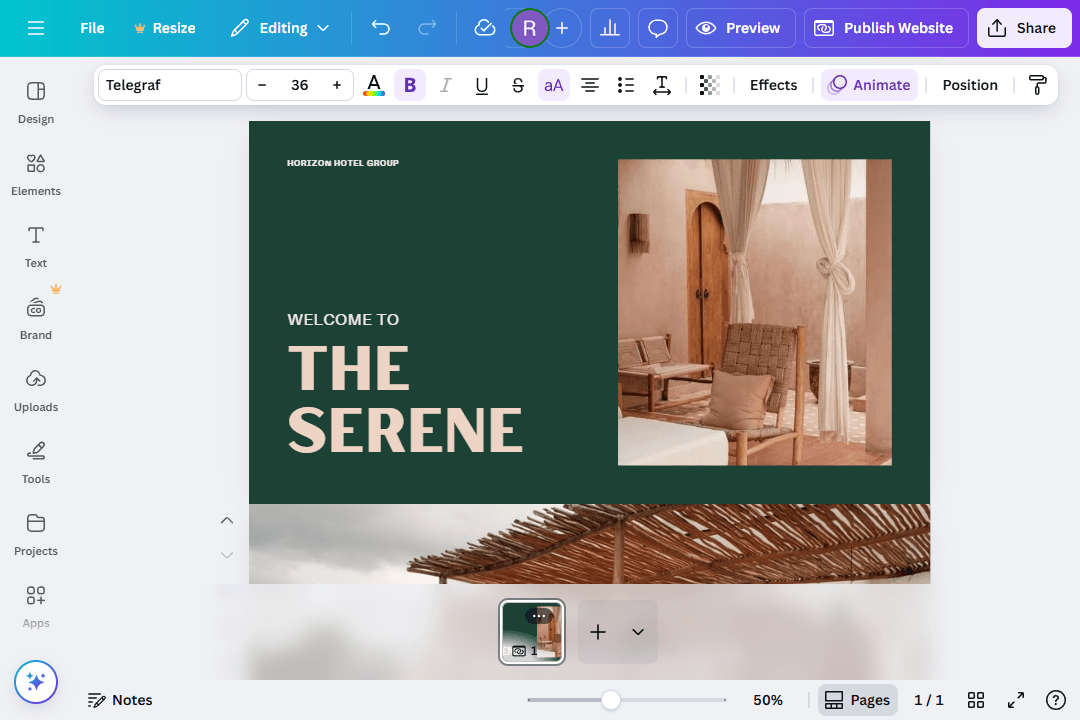
Task: Click the transparency checkerboard icon
Action: click(709, 85)
